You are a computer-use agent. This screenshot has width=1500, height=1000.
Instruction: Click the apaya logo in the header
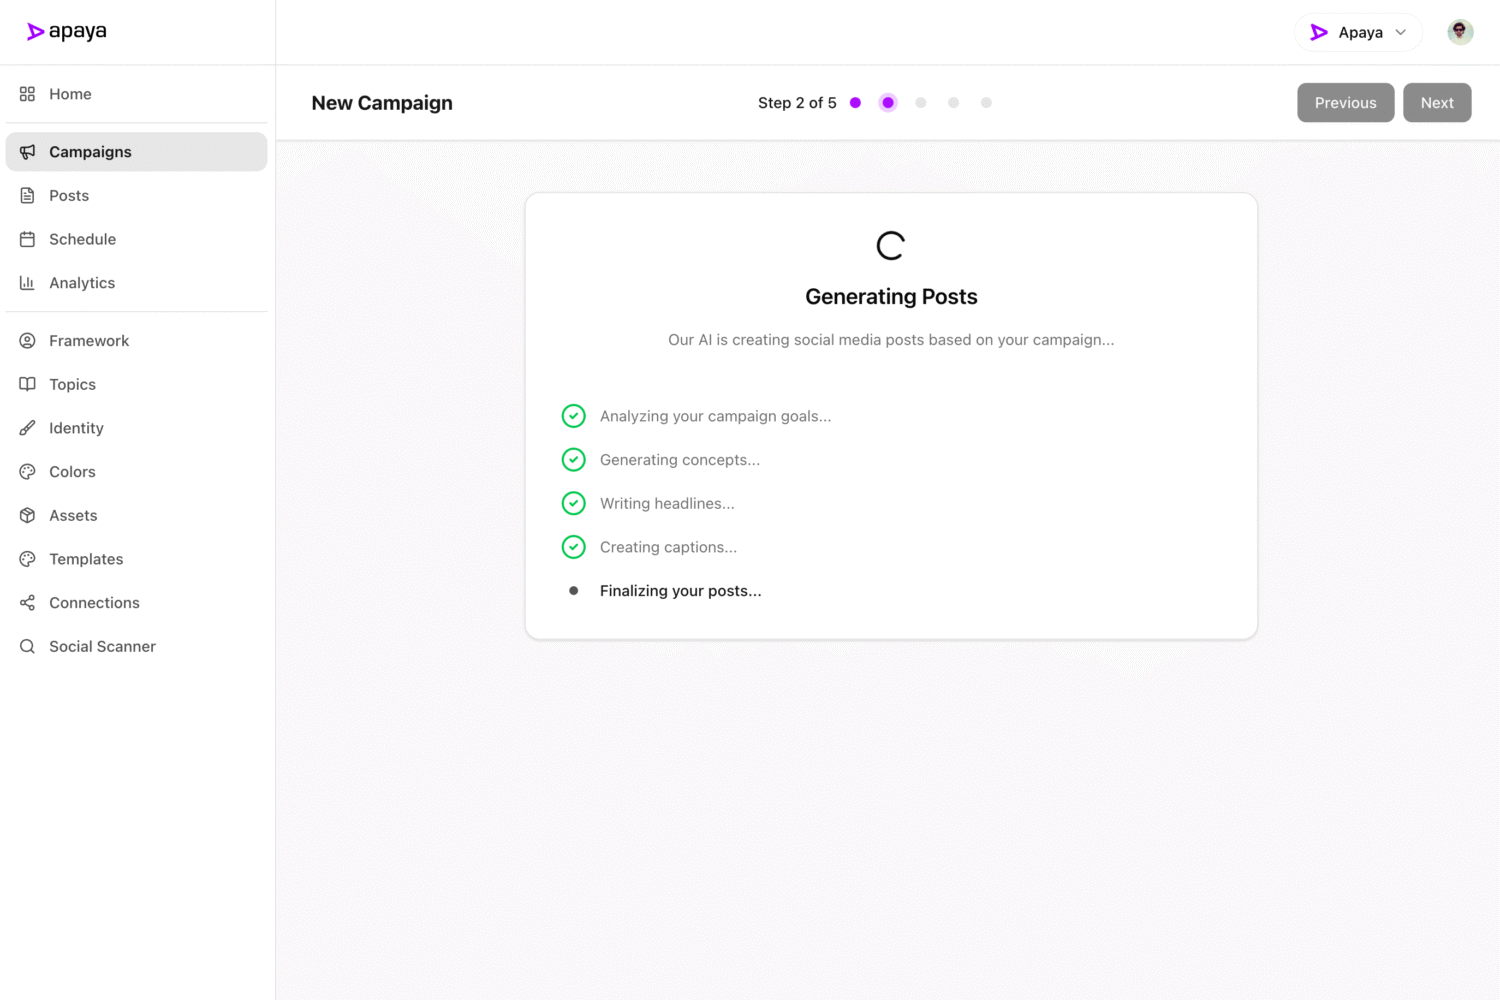pos(66,31)
